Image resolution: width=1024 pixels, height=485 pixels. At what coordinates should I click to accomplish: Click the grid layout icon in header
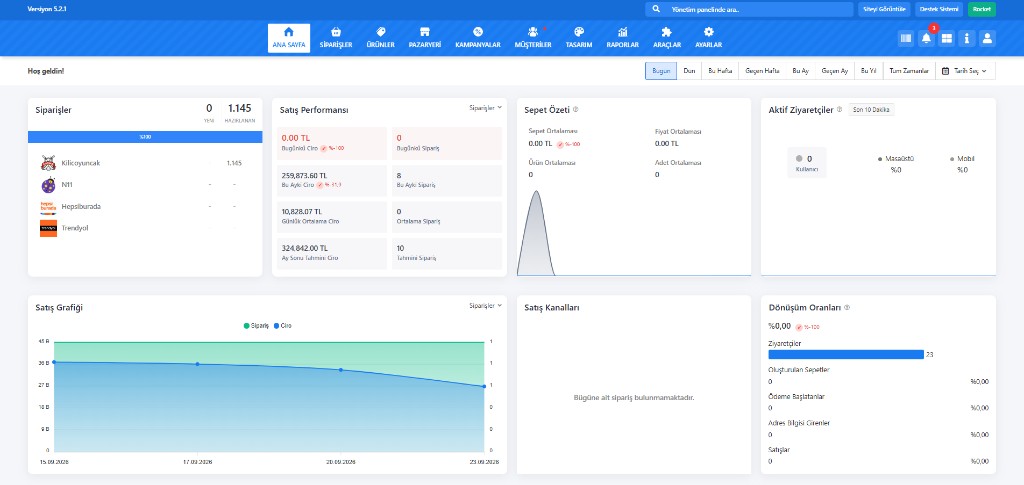(x=946, y=39)
